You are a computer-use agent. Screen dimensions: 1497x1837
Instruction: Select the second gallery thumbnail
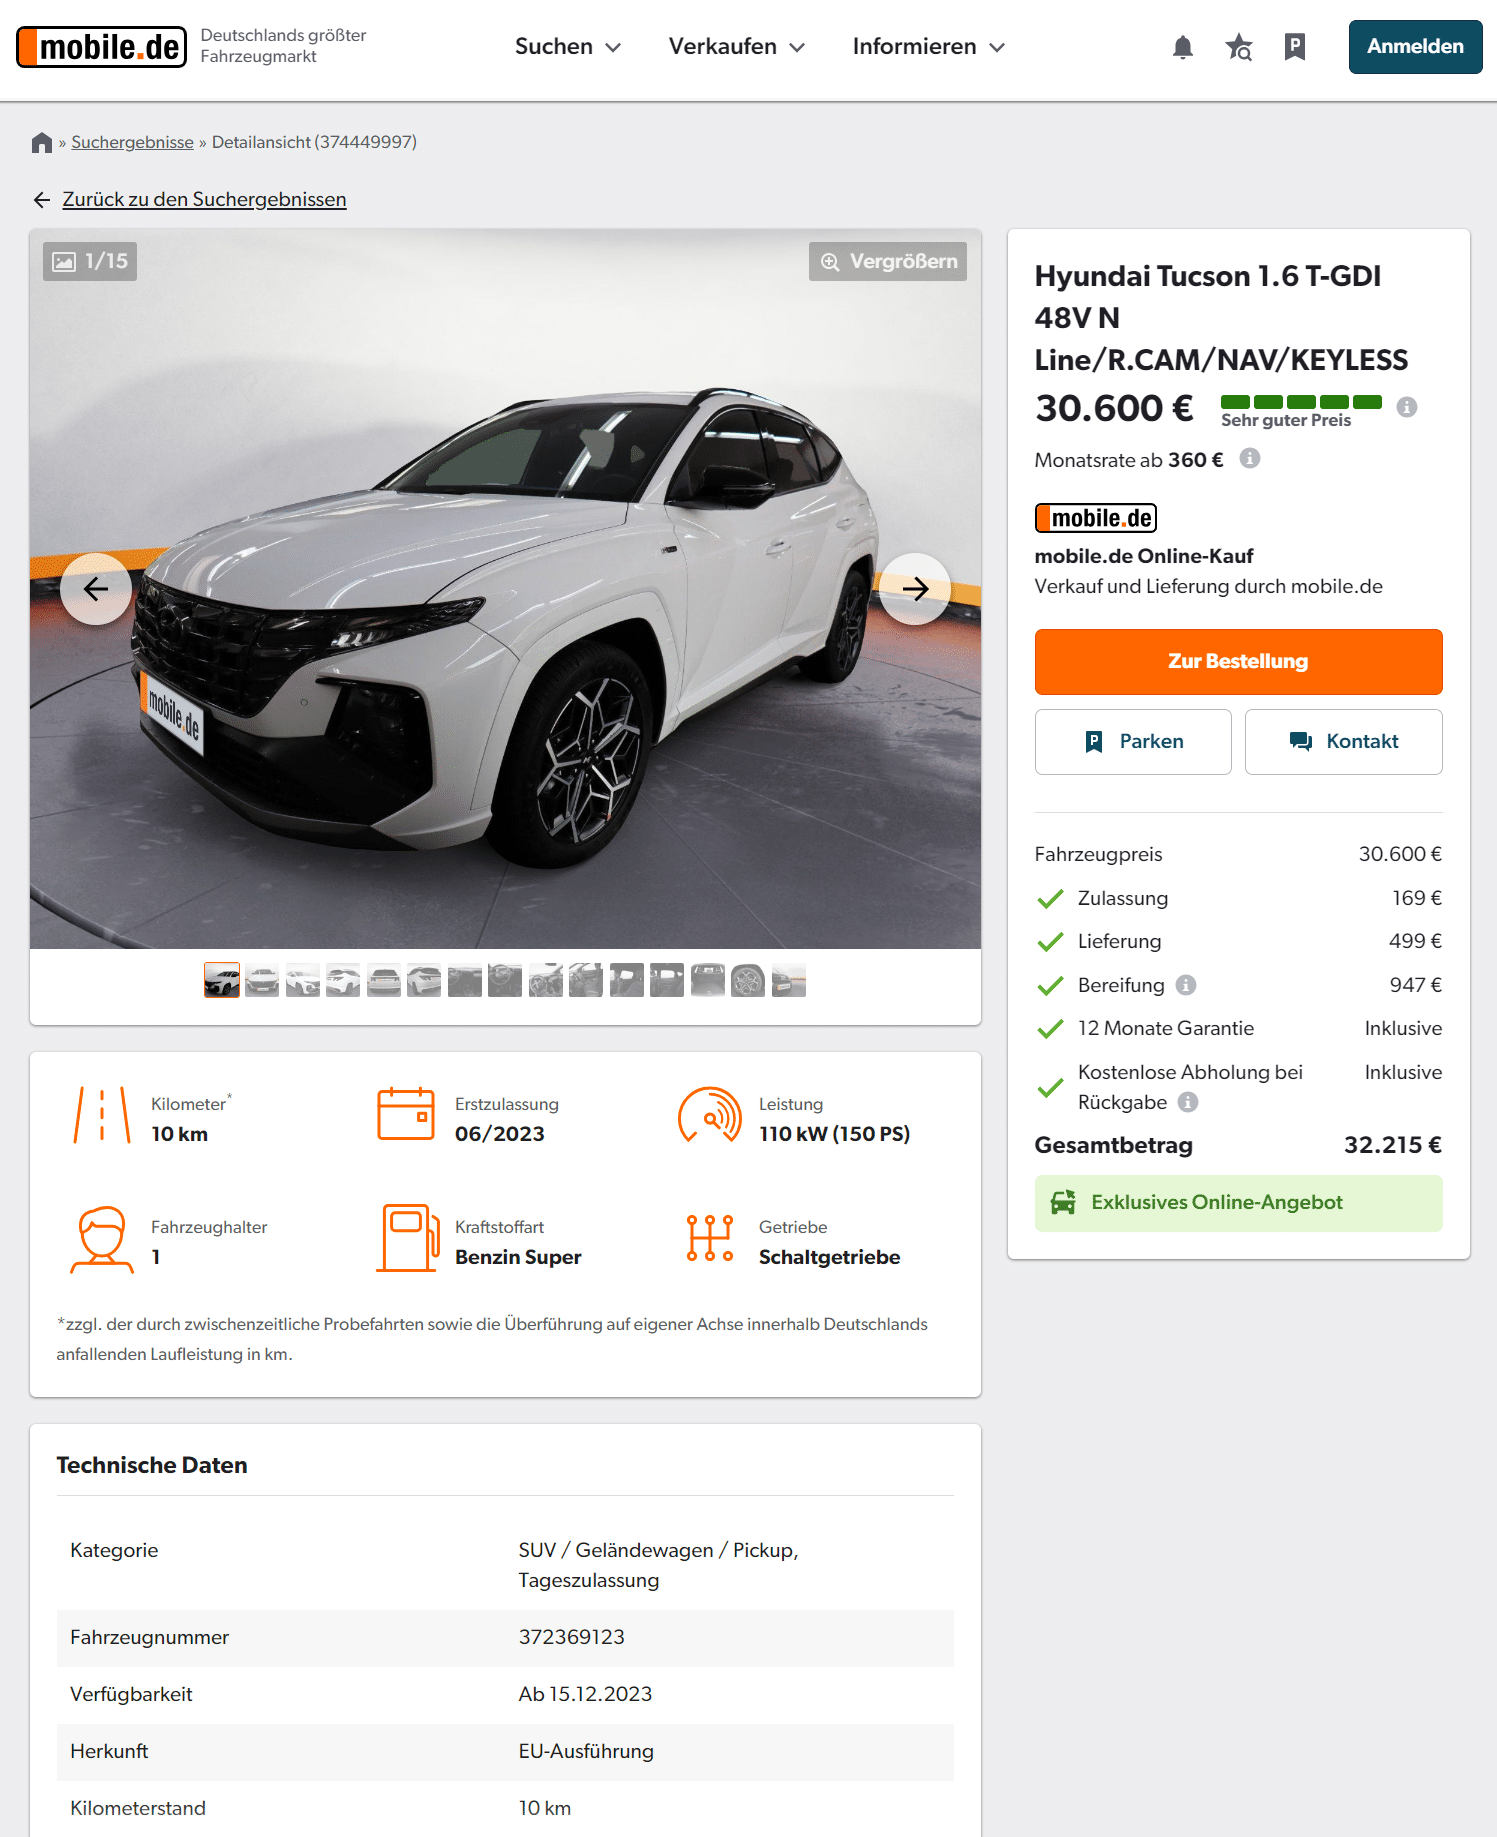[x=262, y=981]
